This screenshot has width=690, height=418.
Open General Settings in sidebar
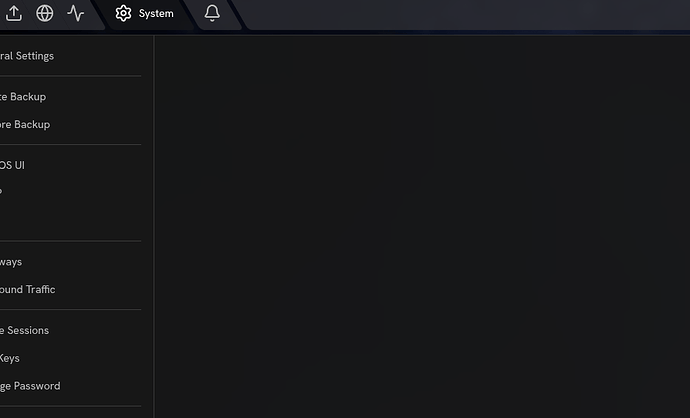pyautogui.click(x=27, y=56)
